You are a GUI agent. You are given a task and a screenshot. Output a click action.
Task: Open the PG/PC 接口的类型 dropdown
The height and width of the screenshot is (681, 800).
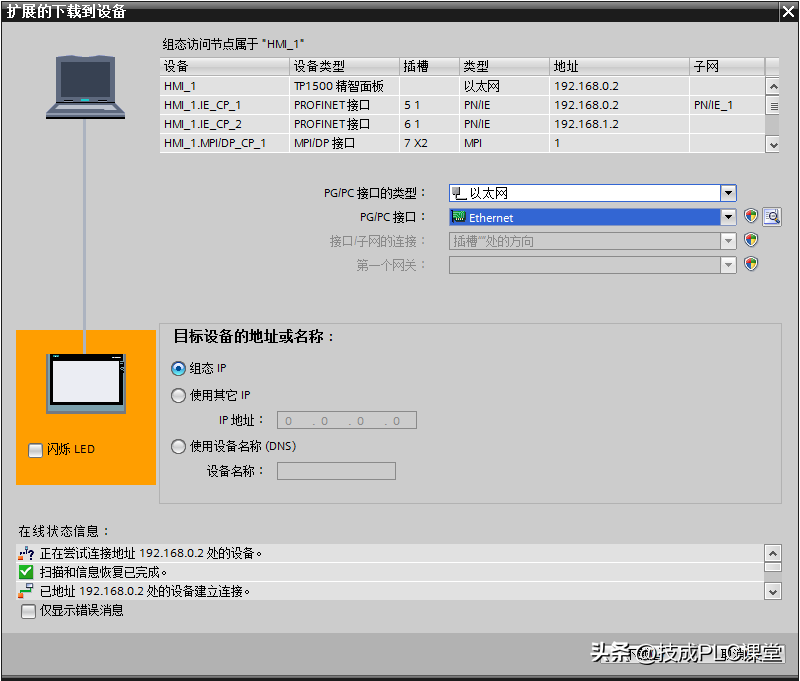tap(729, 193)
